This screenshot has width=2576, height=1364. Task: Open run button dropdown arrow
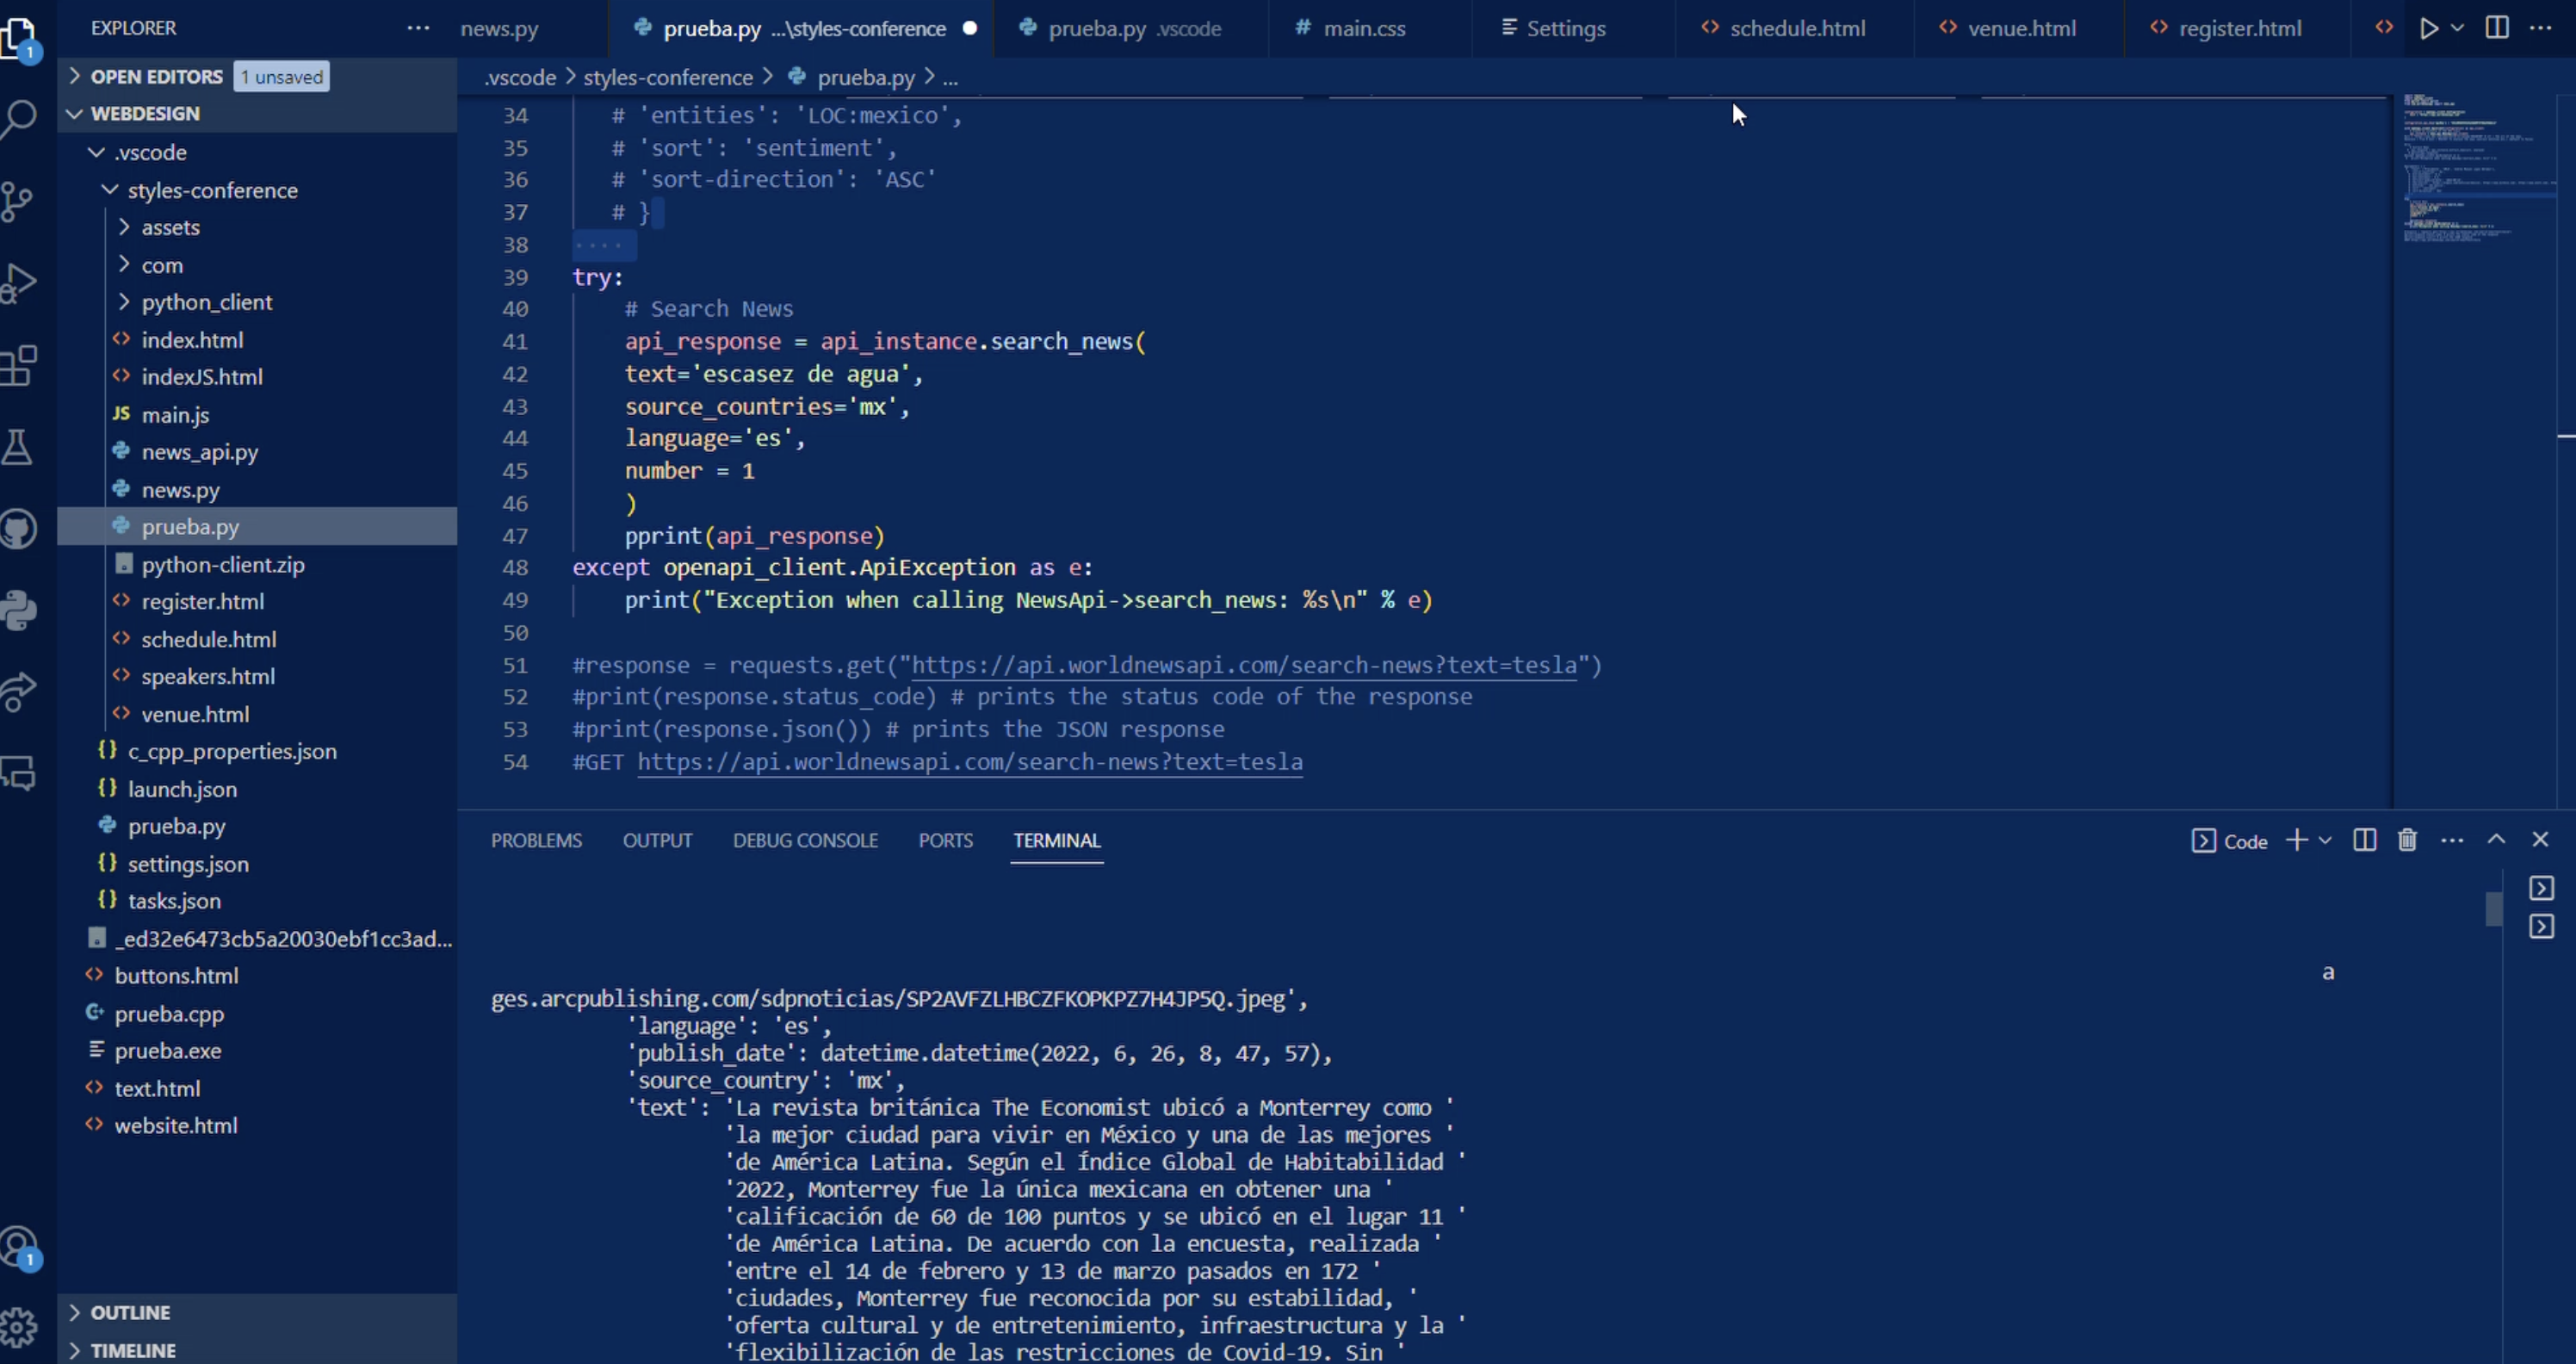2457,28
